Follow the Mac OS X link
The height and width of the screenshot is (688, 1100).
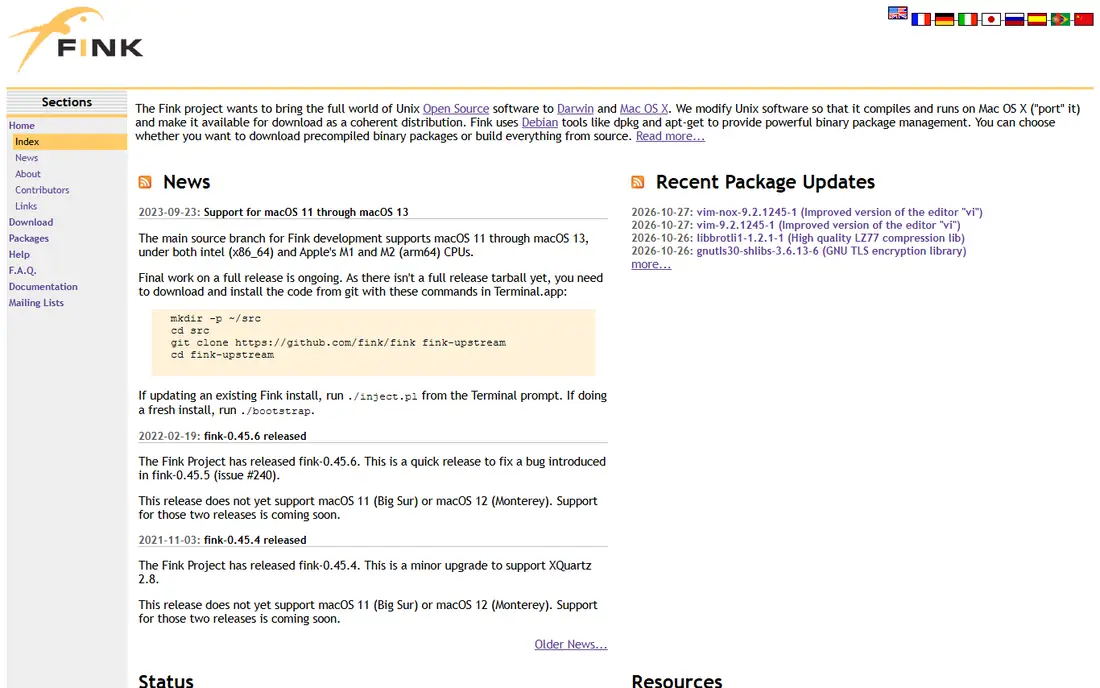tap(644, 109)
